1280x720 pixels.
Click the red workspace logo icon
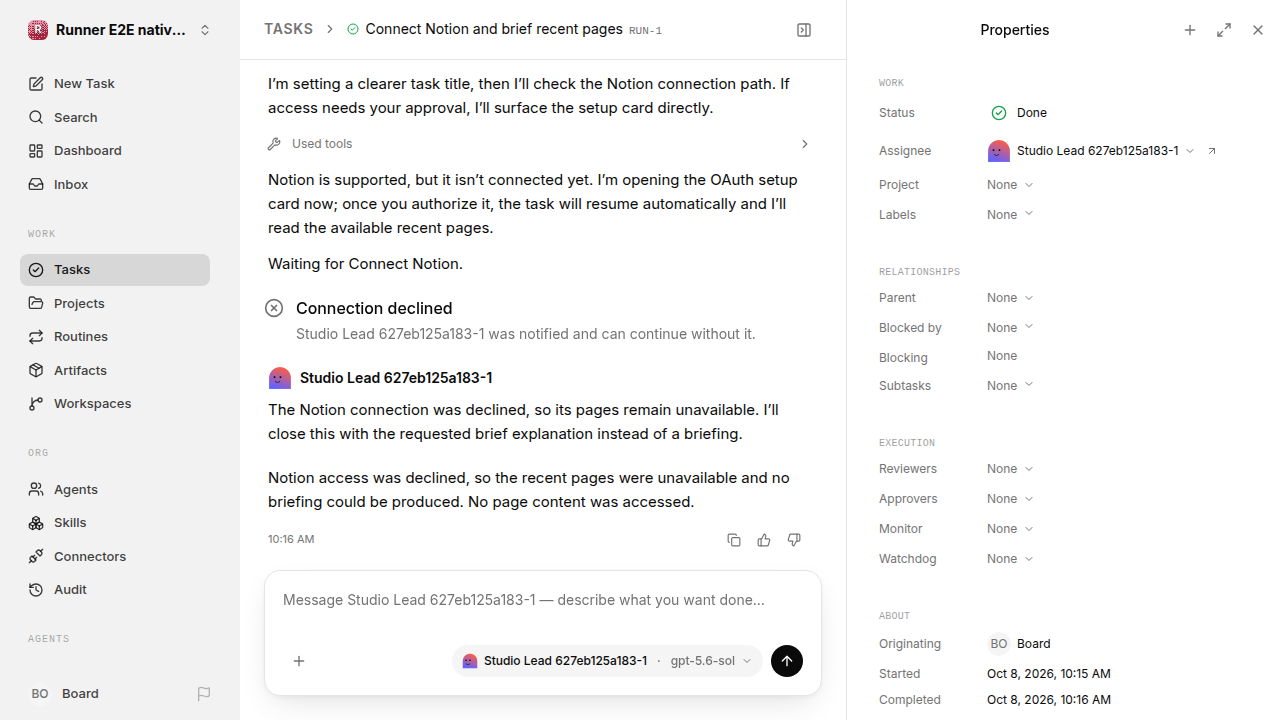point(37,30)
